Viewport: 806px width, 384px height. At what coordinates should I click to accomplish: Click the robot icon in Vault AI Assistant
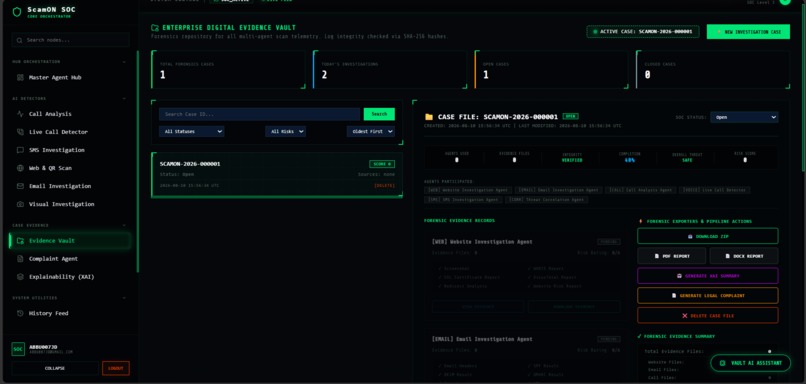pos(722,363)
